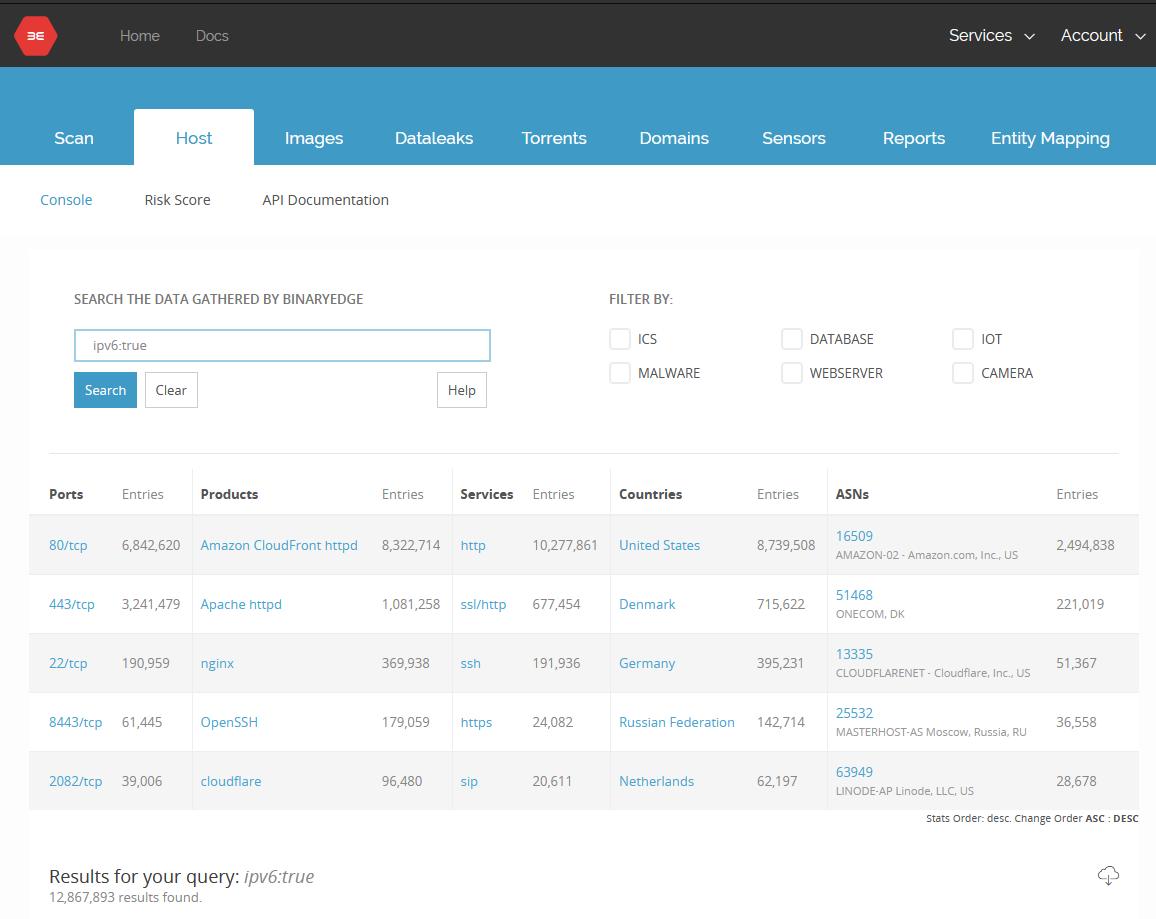Image resolution: width=1156 pixels, height=919 pixels.
Task: Filter by the sip service
Action: (469, 781)
